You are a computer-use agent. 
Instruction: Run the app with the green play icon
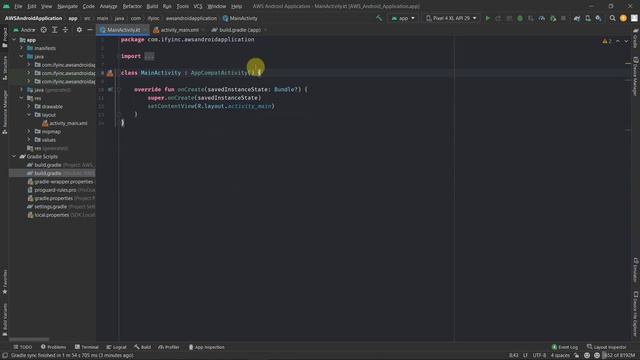(487, 18)
